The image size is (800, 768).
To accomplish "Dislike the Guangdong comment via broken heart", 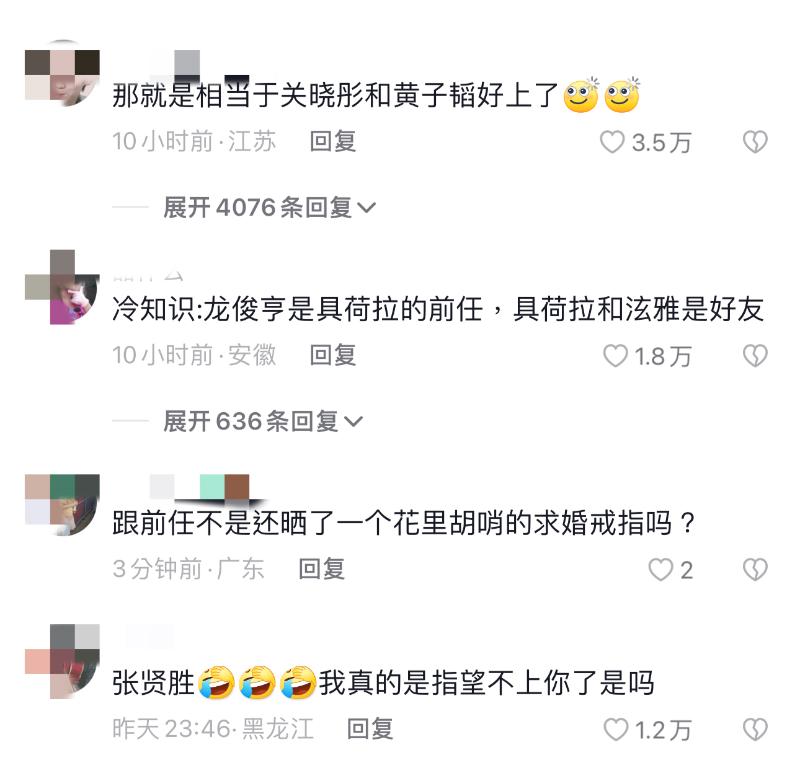I will click(755, 569).
